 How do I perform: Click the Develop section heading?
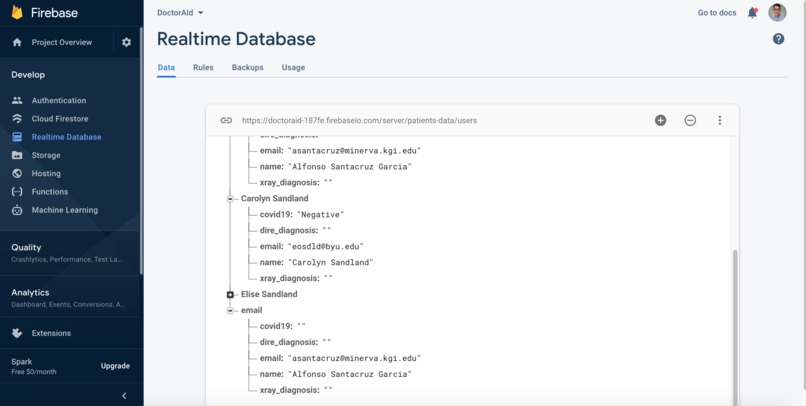point(28,75)
